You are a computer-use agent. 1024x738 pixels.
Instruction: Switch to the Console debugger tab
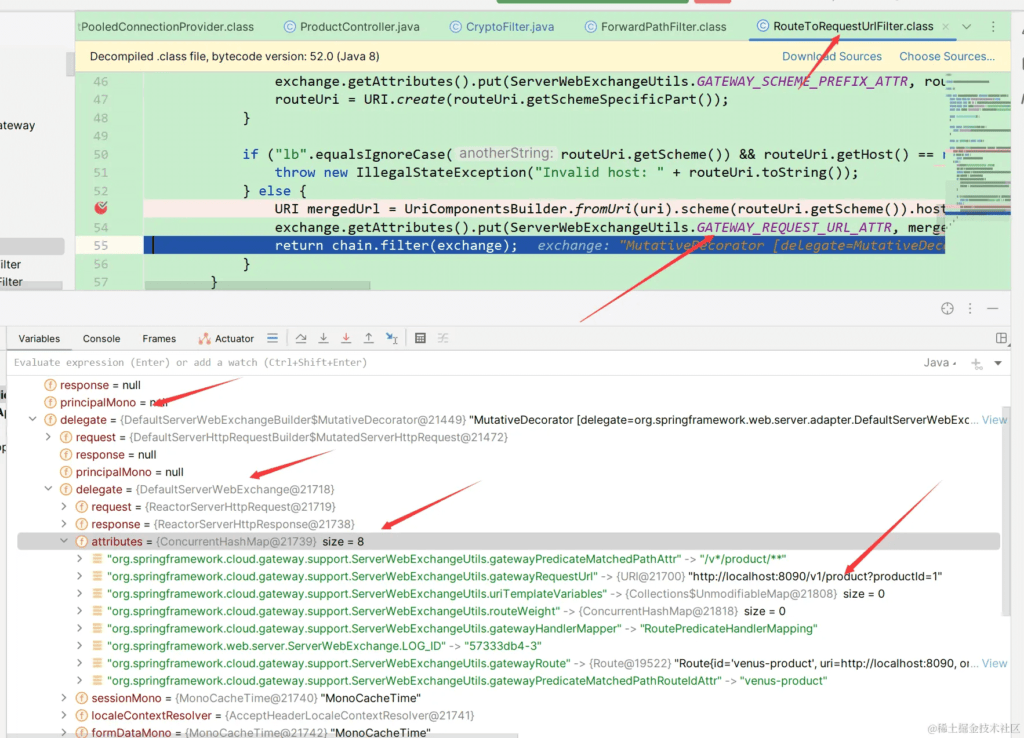[x=101, y=339]
